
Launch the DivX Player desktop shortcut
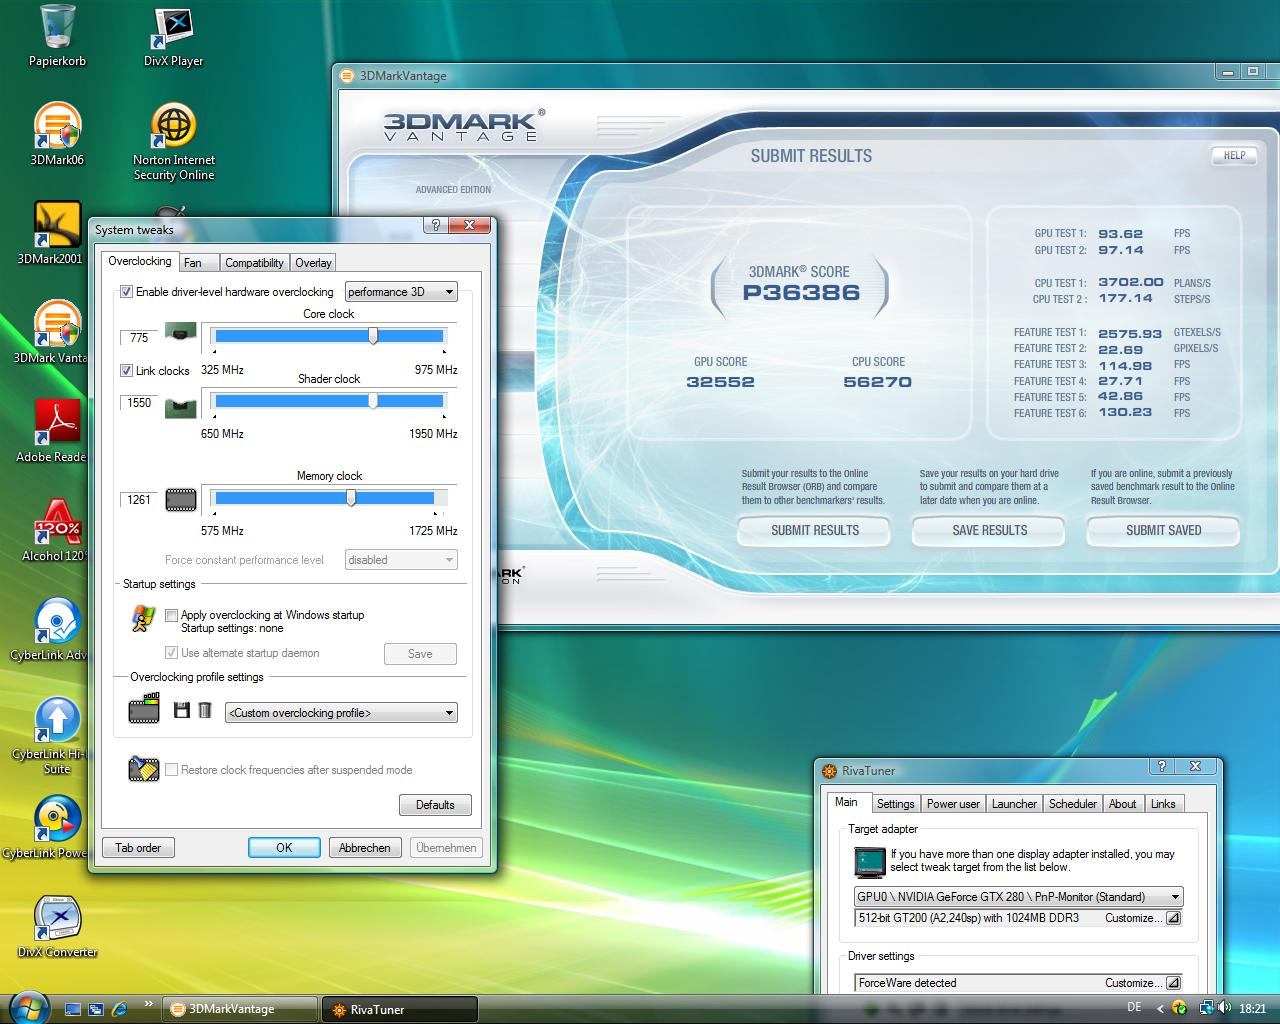tap(173, 35)
